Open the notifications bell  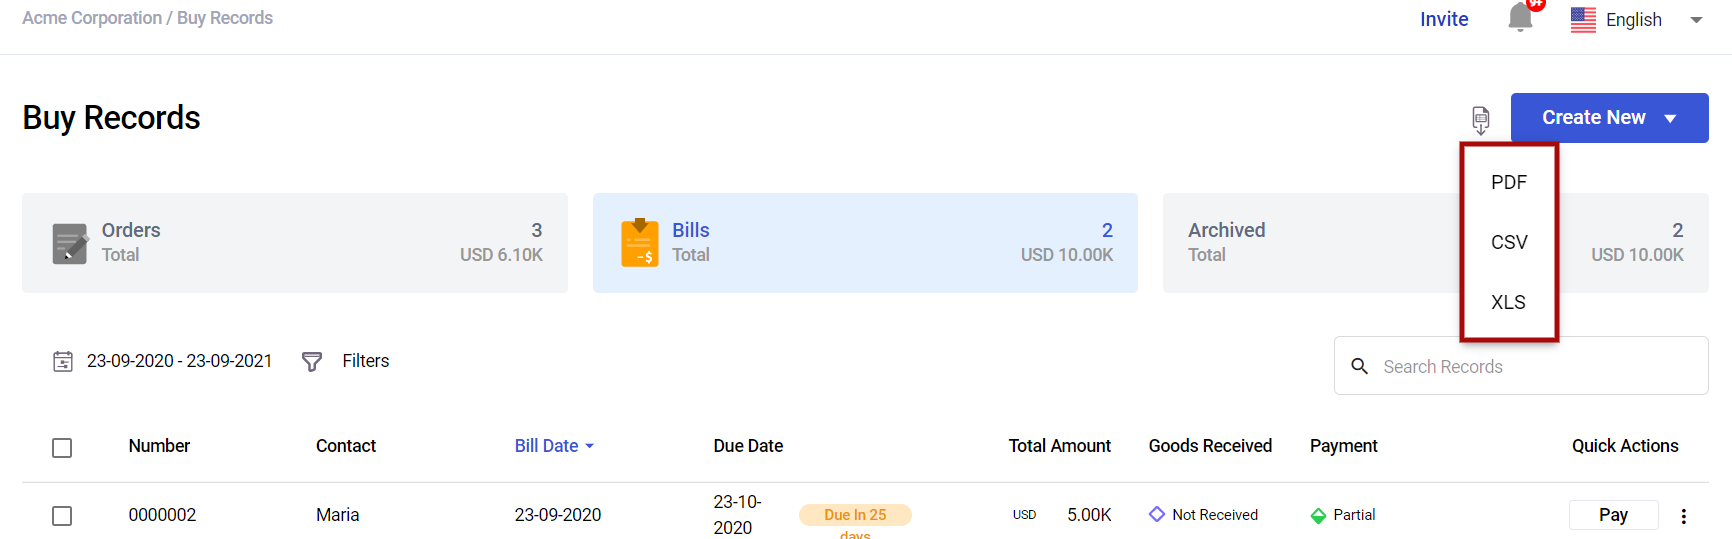(x=1520, y=18)
